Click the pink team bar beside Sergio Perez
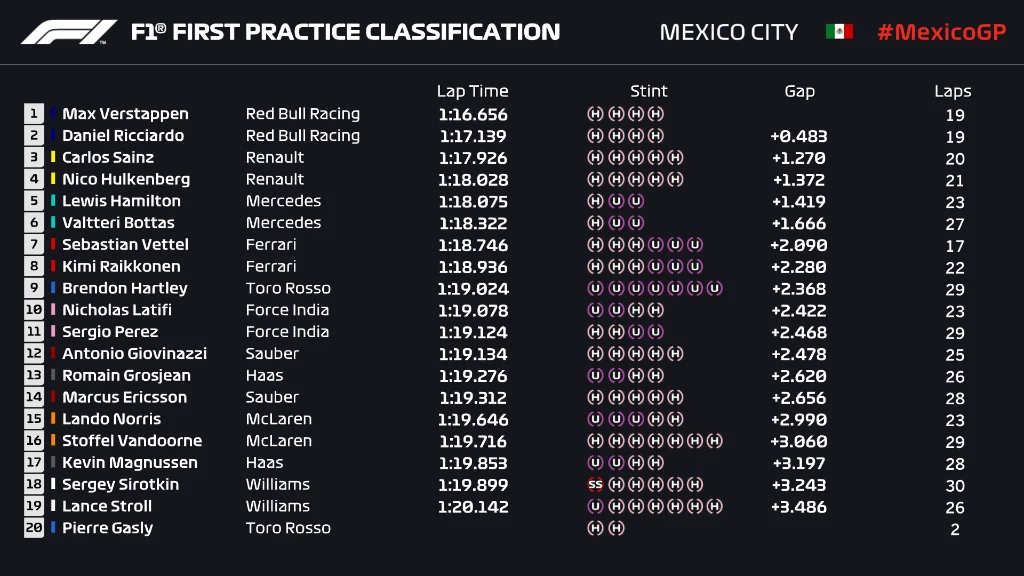 (53, 332)
